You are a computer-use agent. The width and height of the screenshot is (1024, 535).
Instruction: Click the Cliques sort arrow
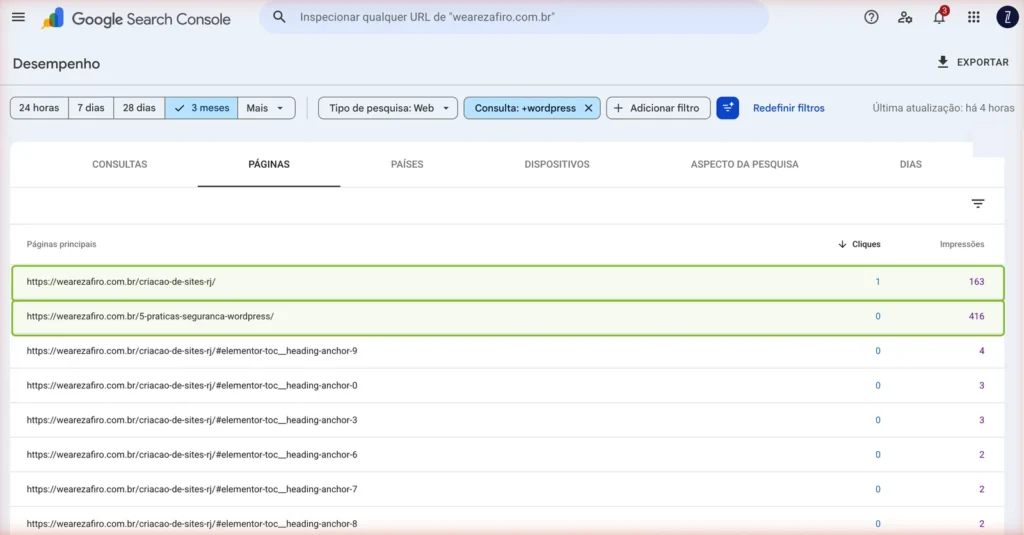coord(842,244)
